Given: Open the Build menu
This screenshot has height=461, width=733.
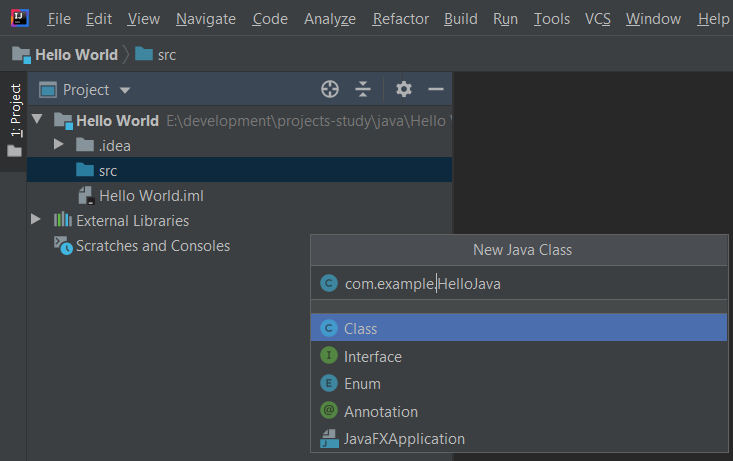Looking at the screenshot, I should pyautogui.click(x=460, y=19).
